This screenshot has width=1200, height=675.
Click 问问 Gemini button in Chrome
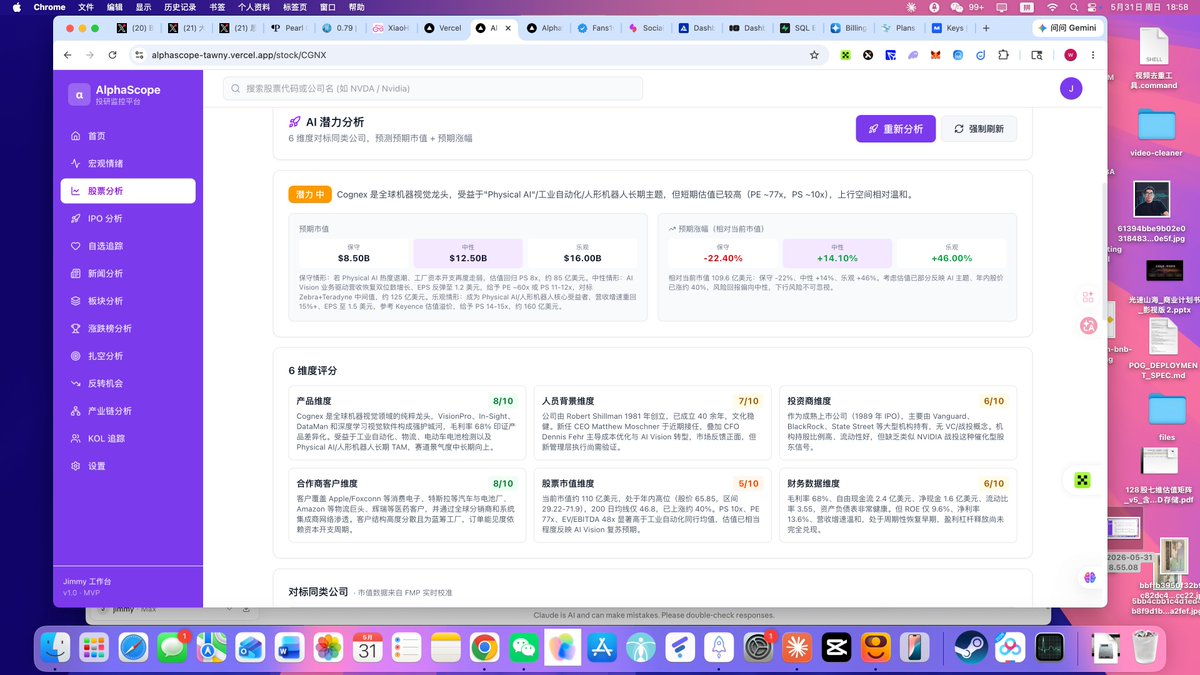point(1069,28)
